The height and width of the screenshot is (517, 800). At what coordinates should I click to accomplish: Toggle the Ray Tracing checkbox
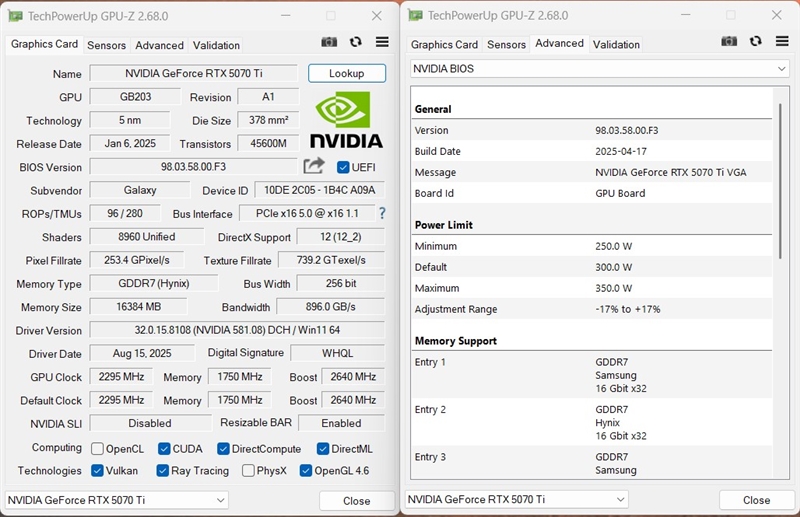pos(163,471)
